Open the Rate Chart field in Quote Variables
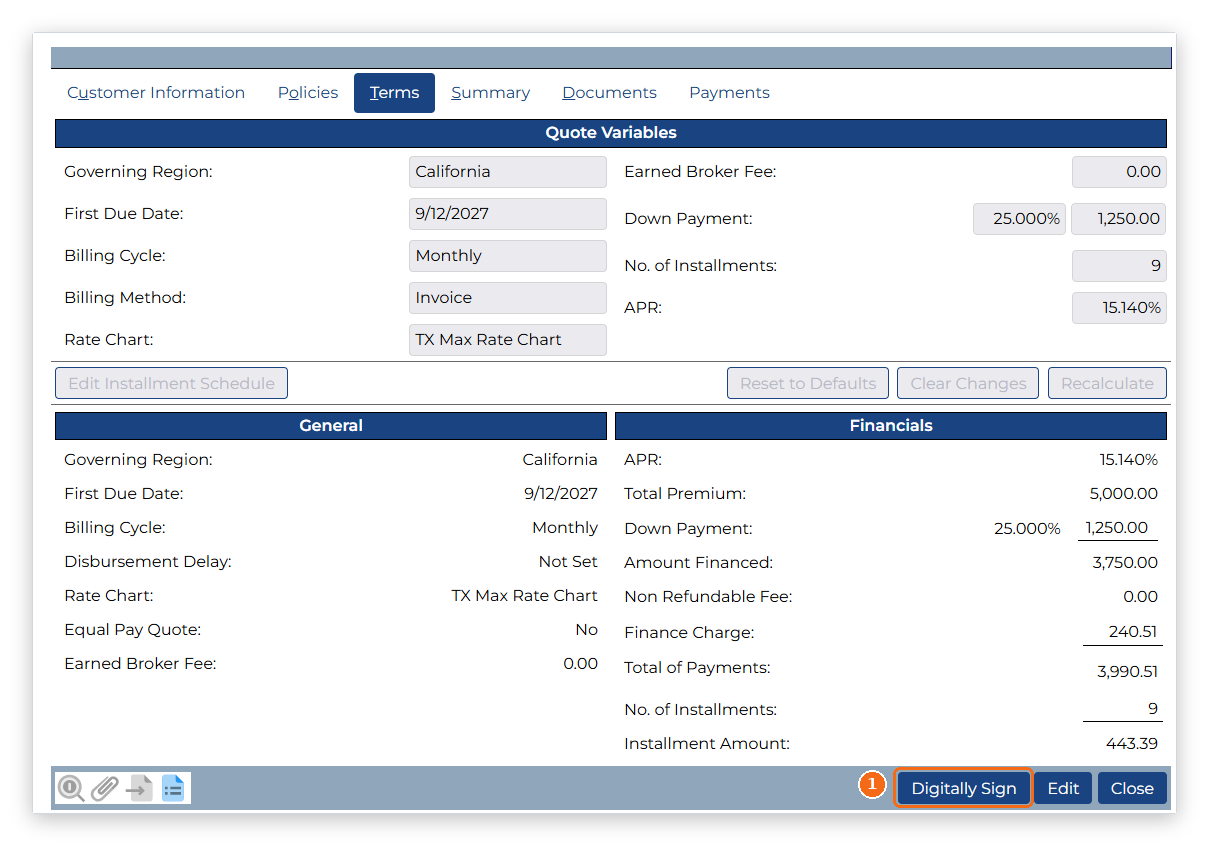 click(508, 340)
